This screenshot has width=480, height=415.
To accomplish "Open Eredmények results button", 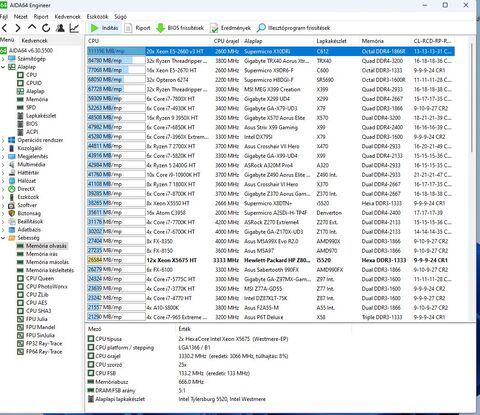I will pyautogui.click(x=231, y=28).
